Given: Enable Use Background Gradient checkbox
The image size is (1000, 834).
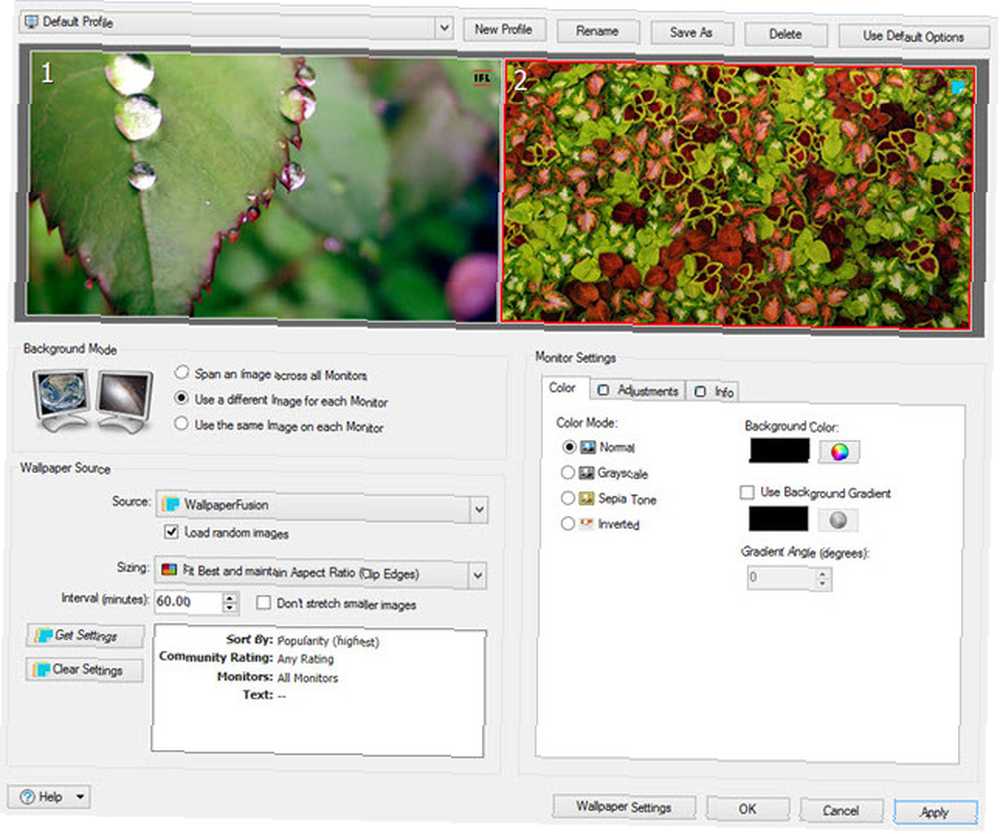Looking at the screenshot, I should pos(747,492).
